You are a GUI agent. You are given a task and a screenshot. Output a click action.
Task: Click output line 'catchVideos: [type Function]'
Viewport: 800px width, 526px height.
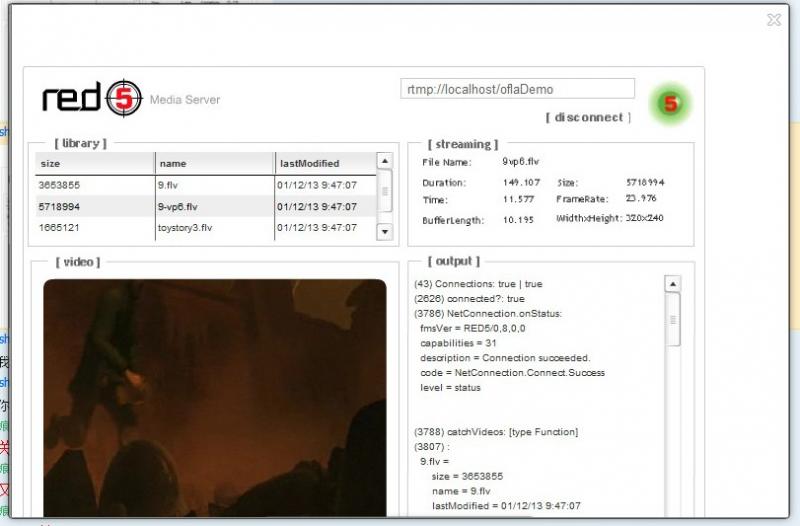496,432
